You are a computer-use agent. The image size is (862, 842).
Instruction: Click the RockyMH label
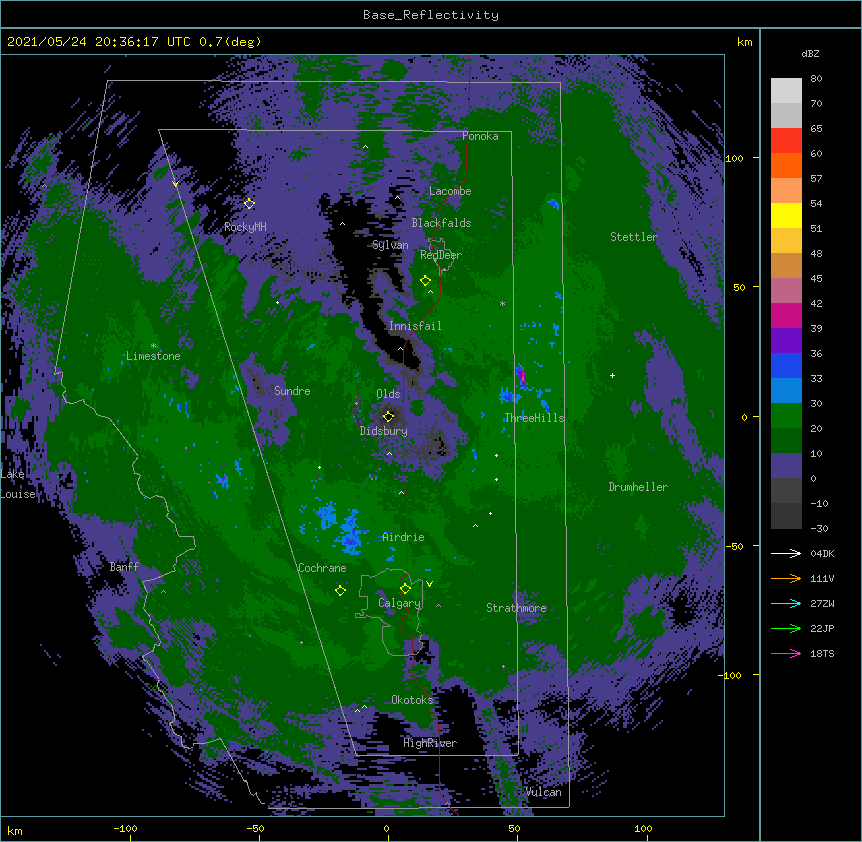pyautogui.click(x=245, y=227)
